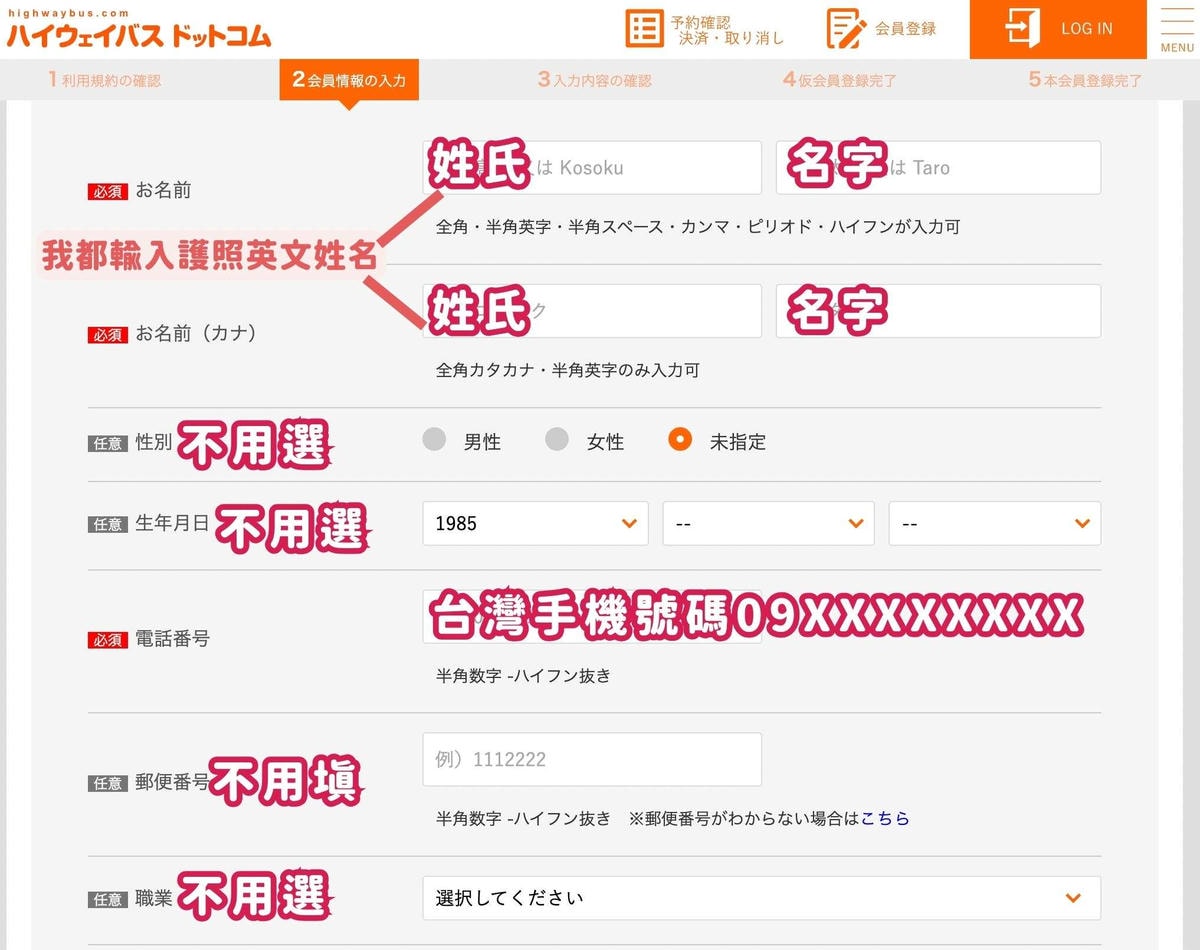This screenshot has height=950, width=1200.
Task: Click the 予約確認 決済・取り消し link text
Action: coord(730,30)
